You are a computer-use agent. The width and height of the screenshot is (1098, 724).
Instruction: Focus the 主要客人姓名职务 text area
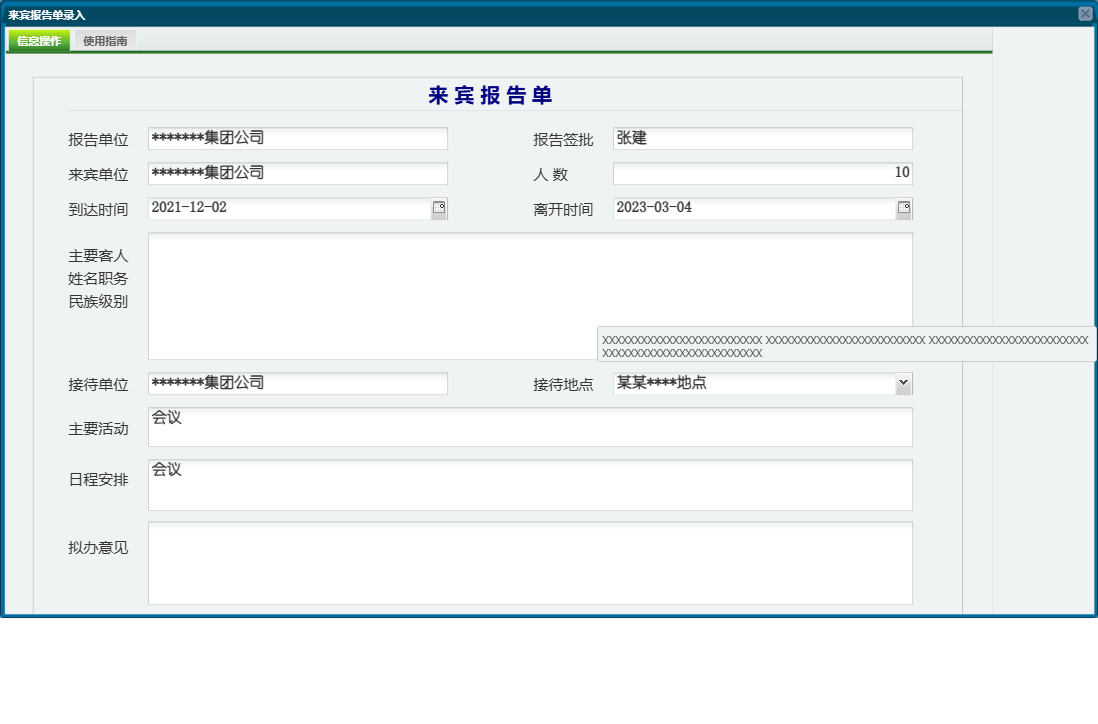tap(530, 296)
